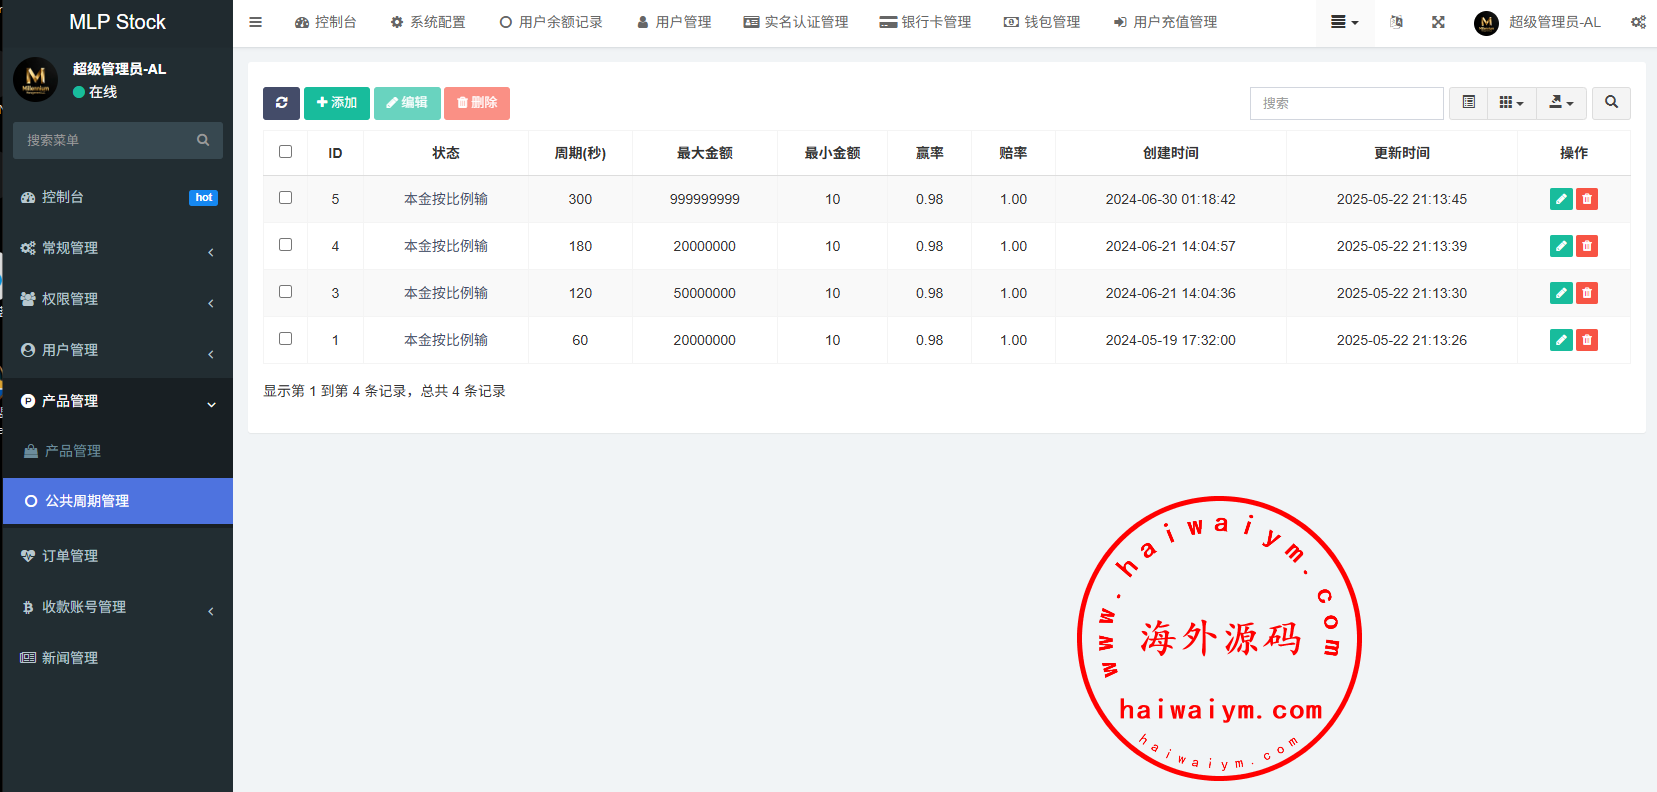
Task: Open the 银行卡管理 top tab
Action: (925, 22)
